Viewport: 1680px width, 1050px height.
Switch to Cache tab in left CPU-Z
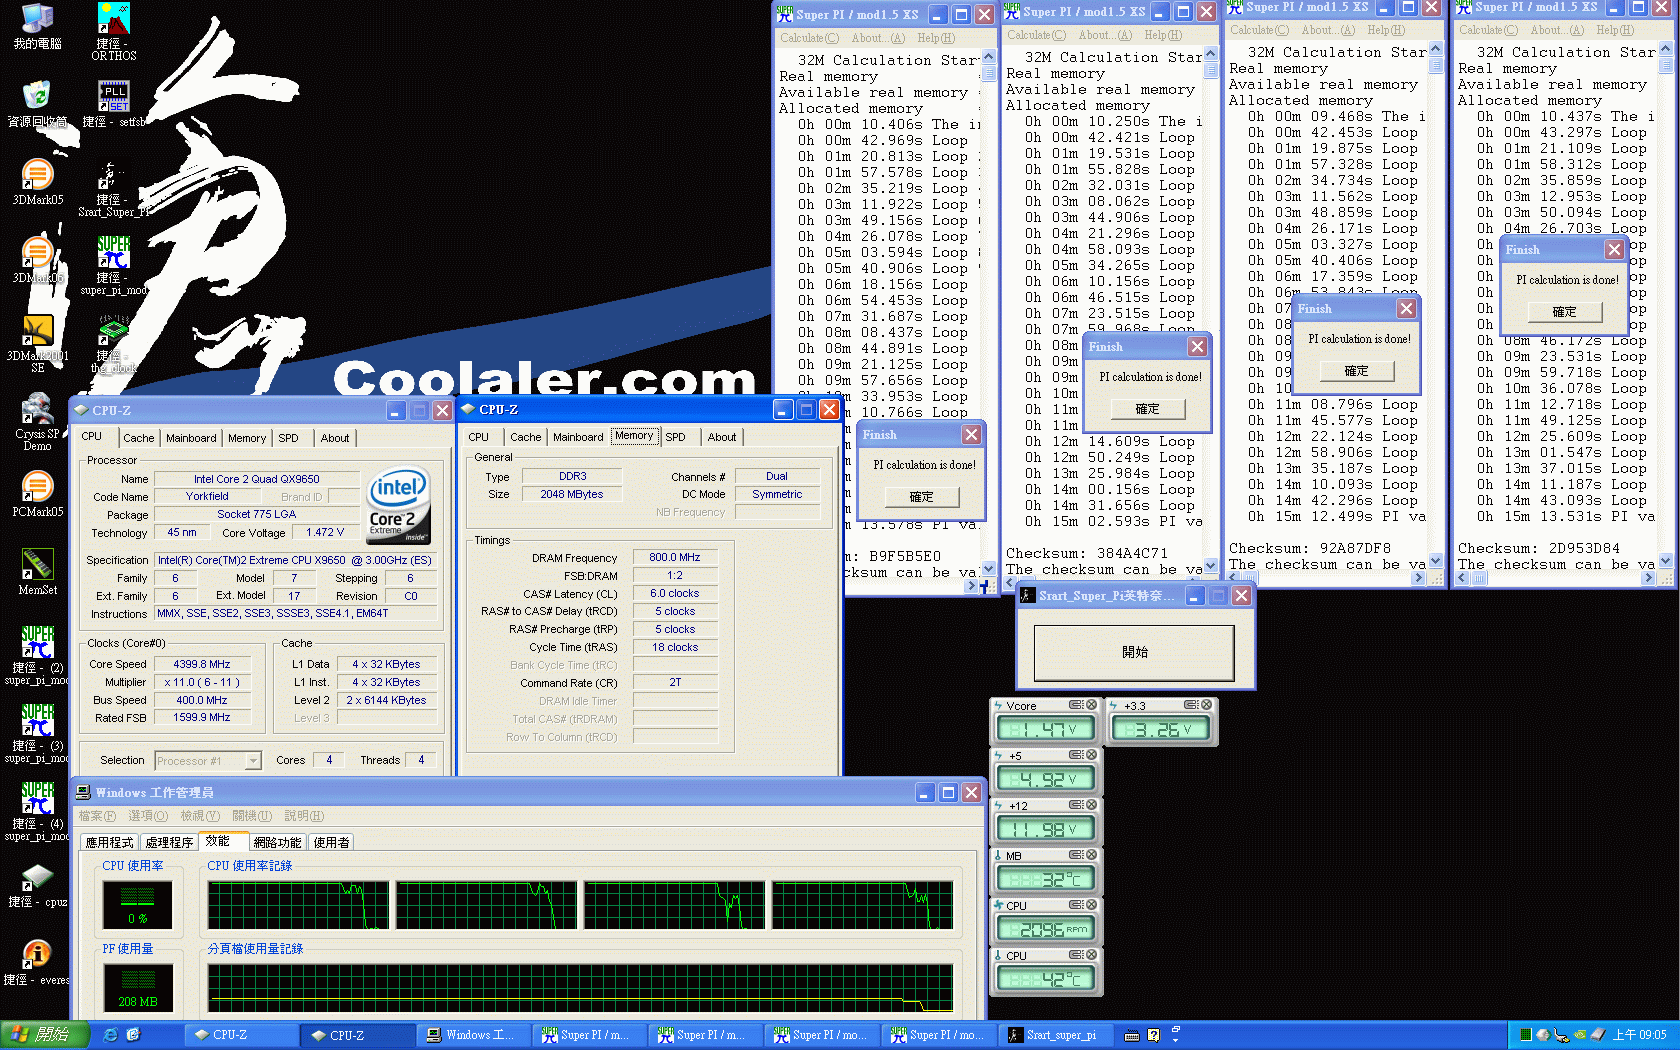pos(138,438)
